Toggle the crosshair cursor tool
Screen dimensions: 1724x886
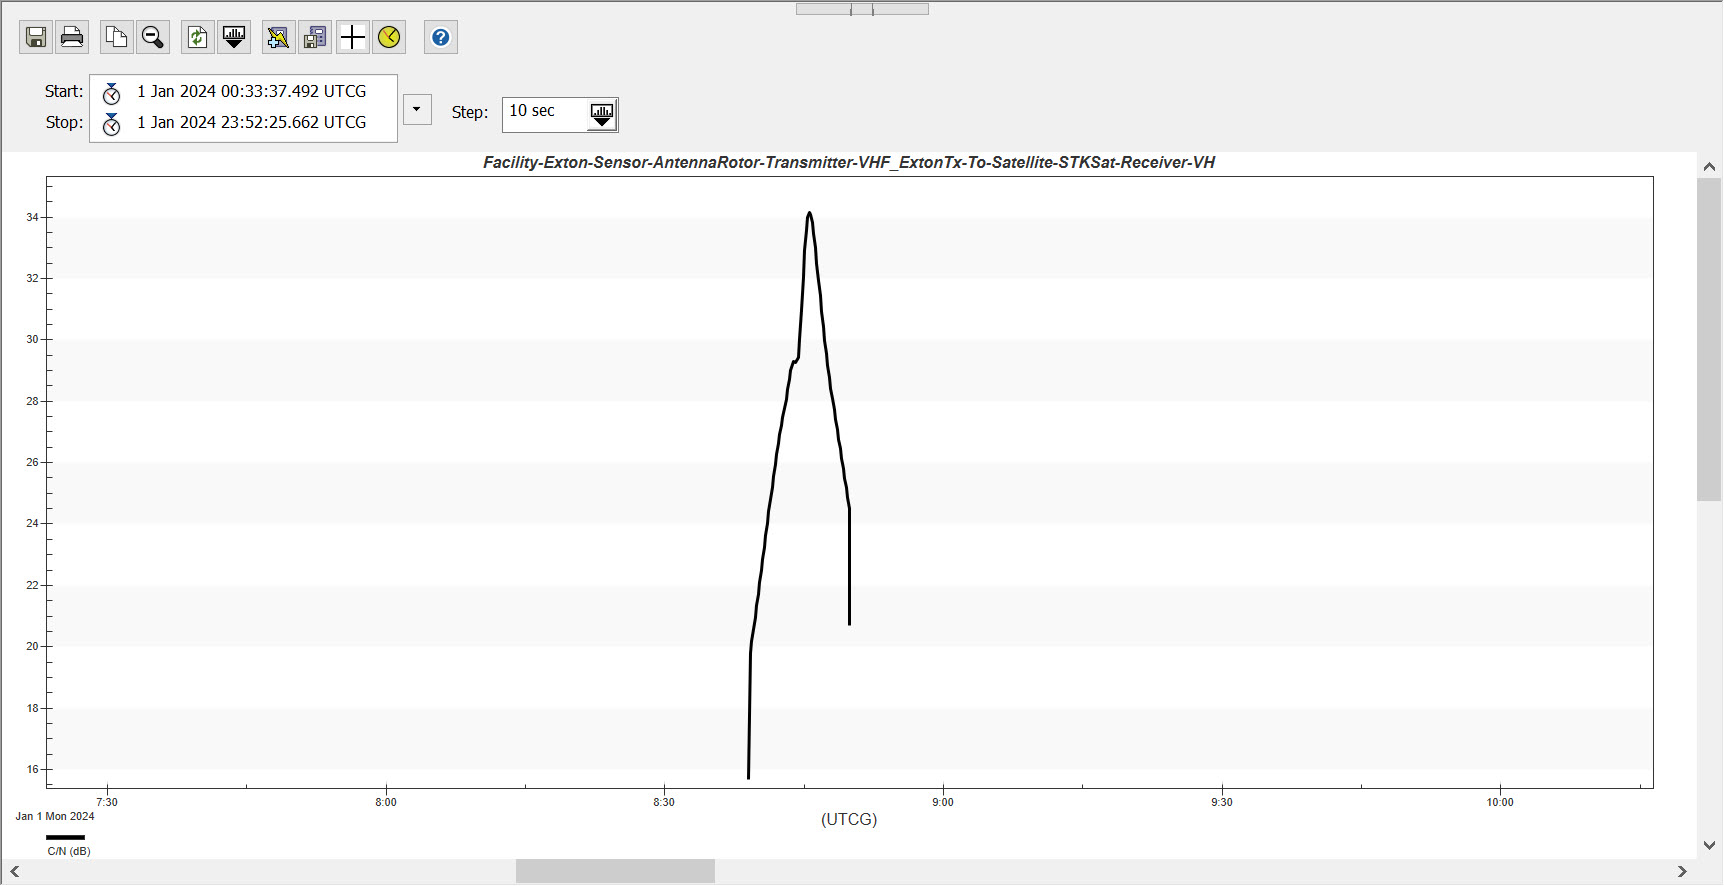coord(352,38)
